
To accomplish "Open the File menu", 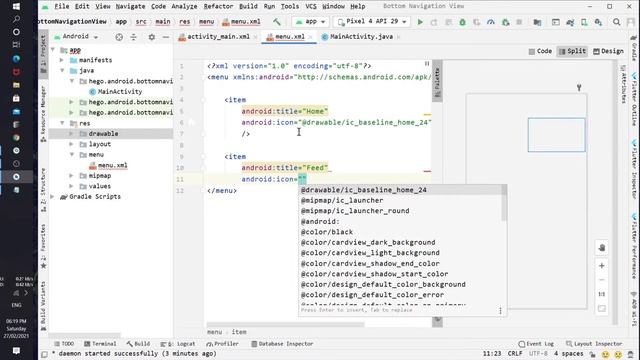I will [62, 7].
